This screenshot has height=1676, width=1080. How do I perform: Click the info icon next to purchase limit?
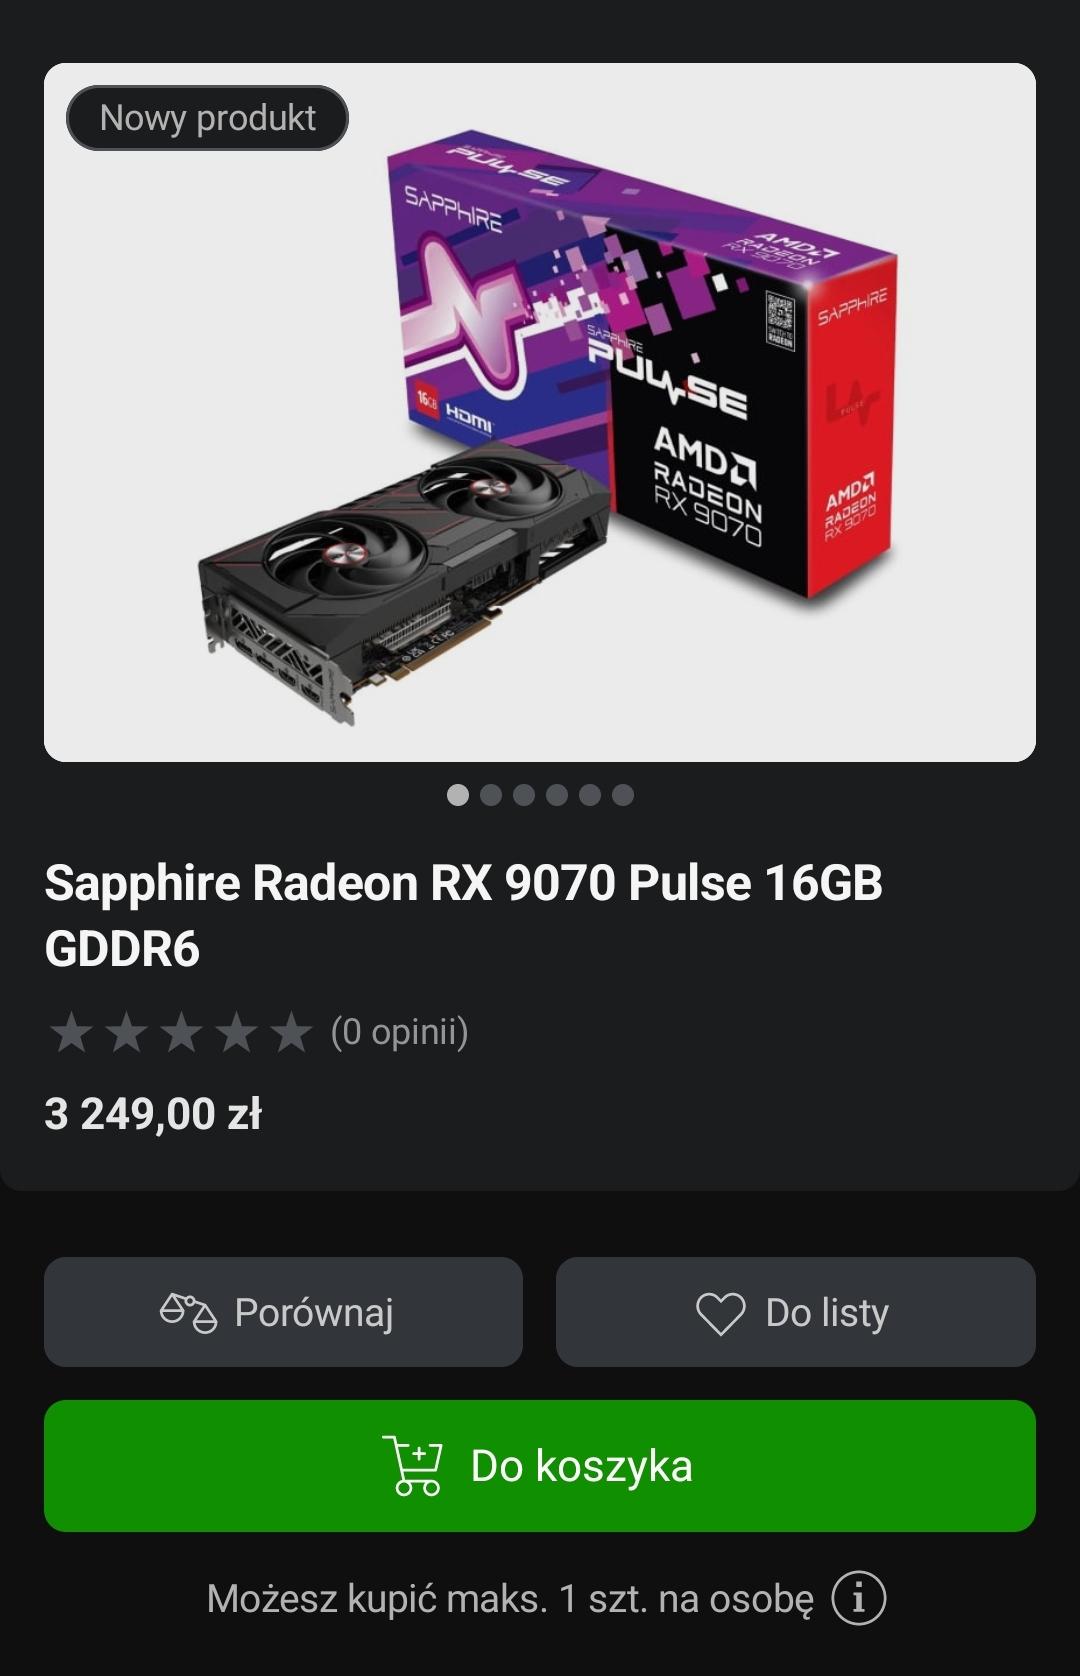point(858,1597)
